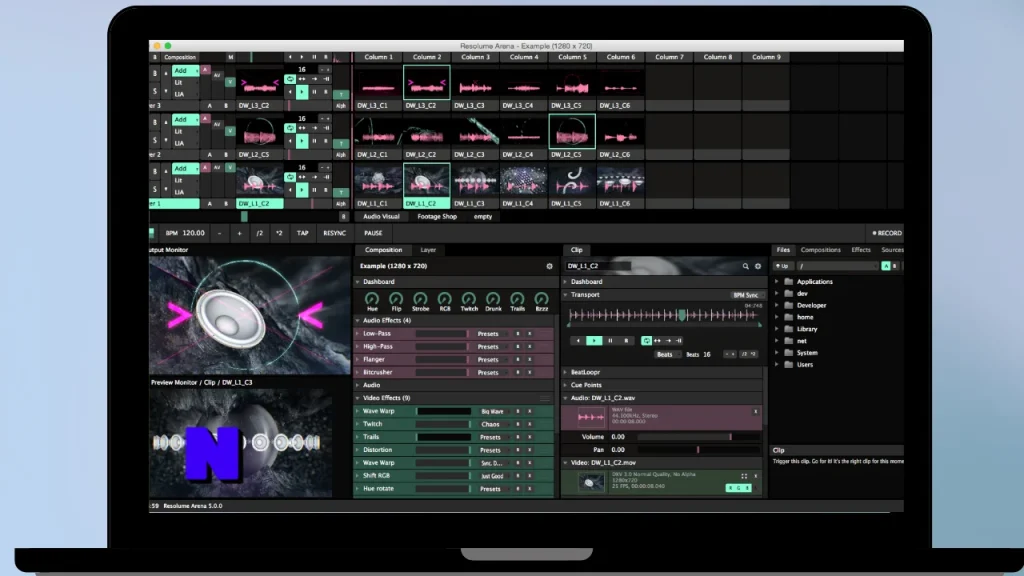Viewport: 1024px width, 576px height.
Task: Select the Drunk dashboard knob
Action: (x=493, y=299)
